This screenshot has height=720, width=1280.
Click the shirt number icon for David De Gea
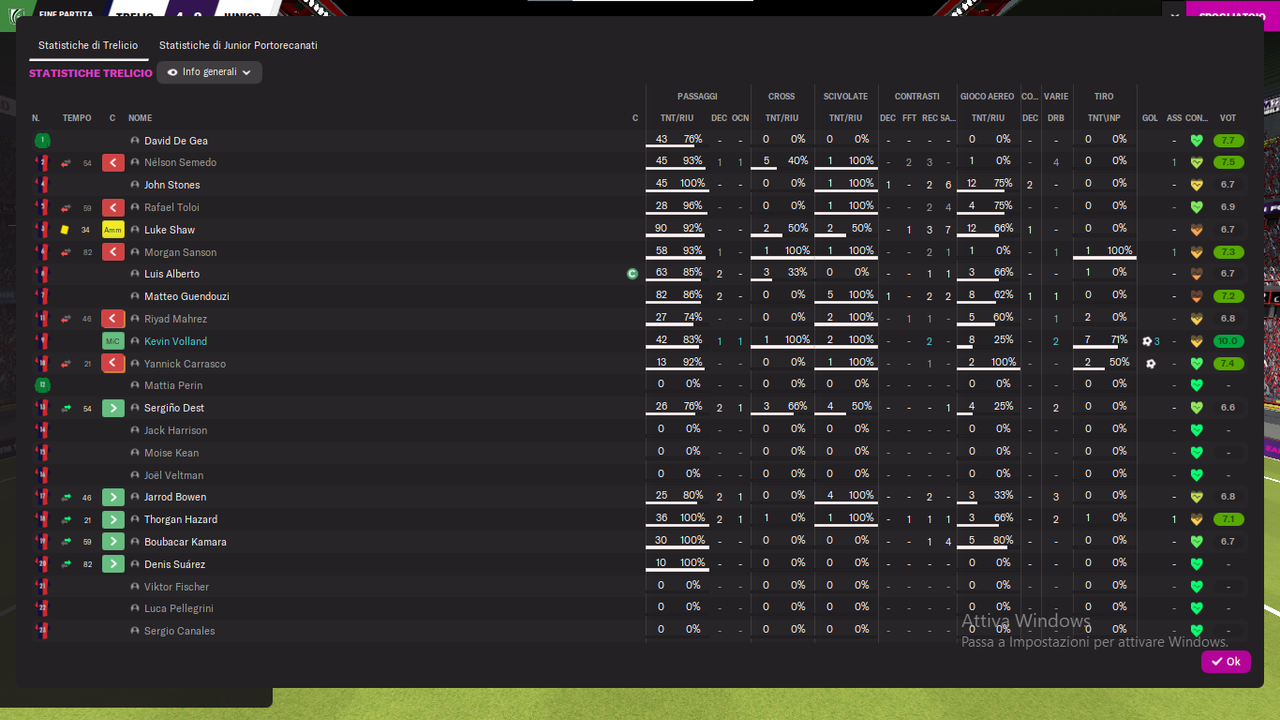(x=42, y=141)
